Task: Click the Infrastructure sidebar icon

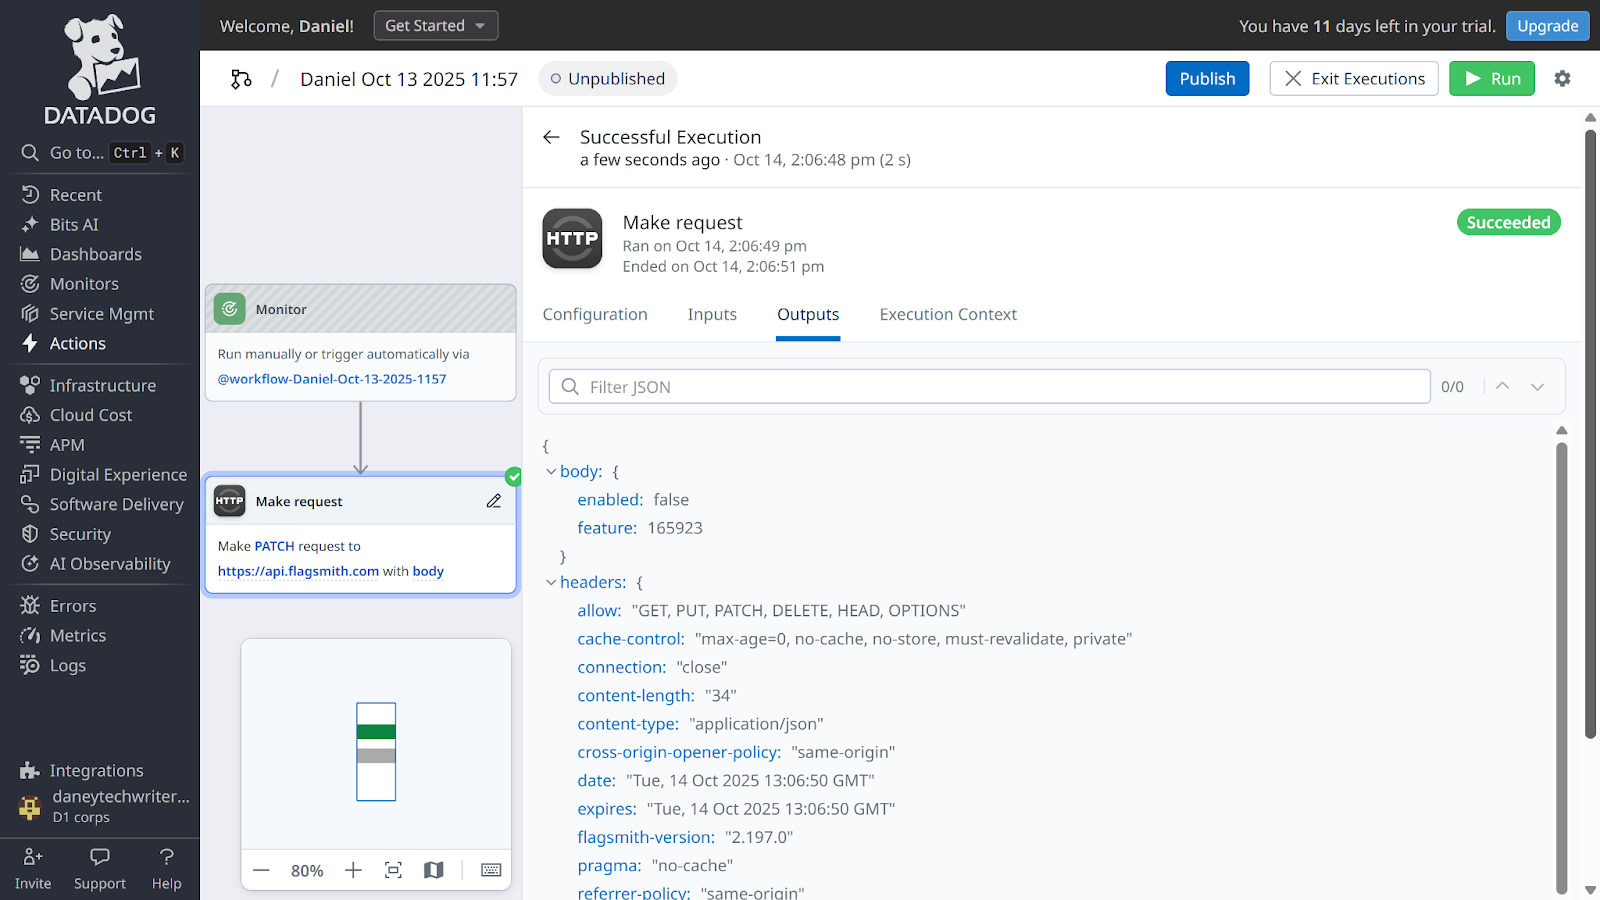Action: (30, 385)
